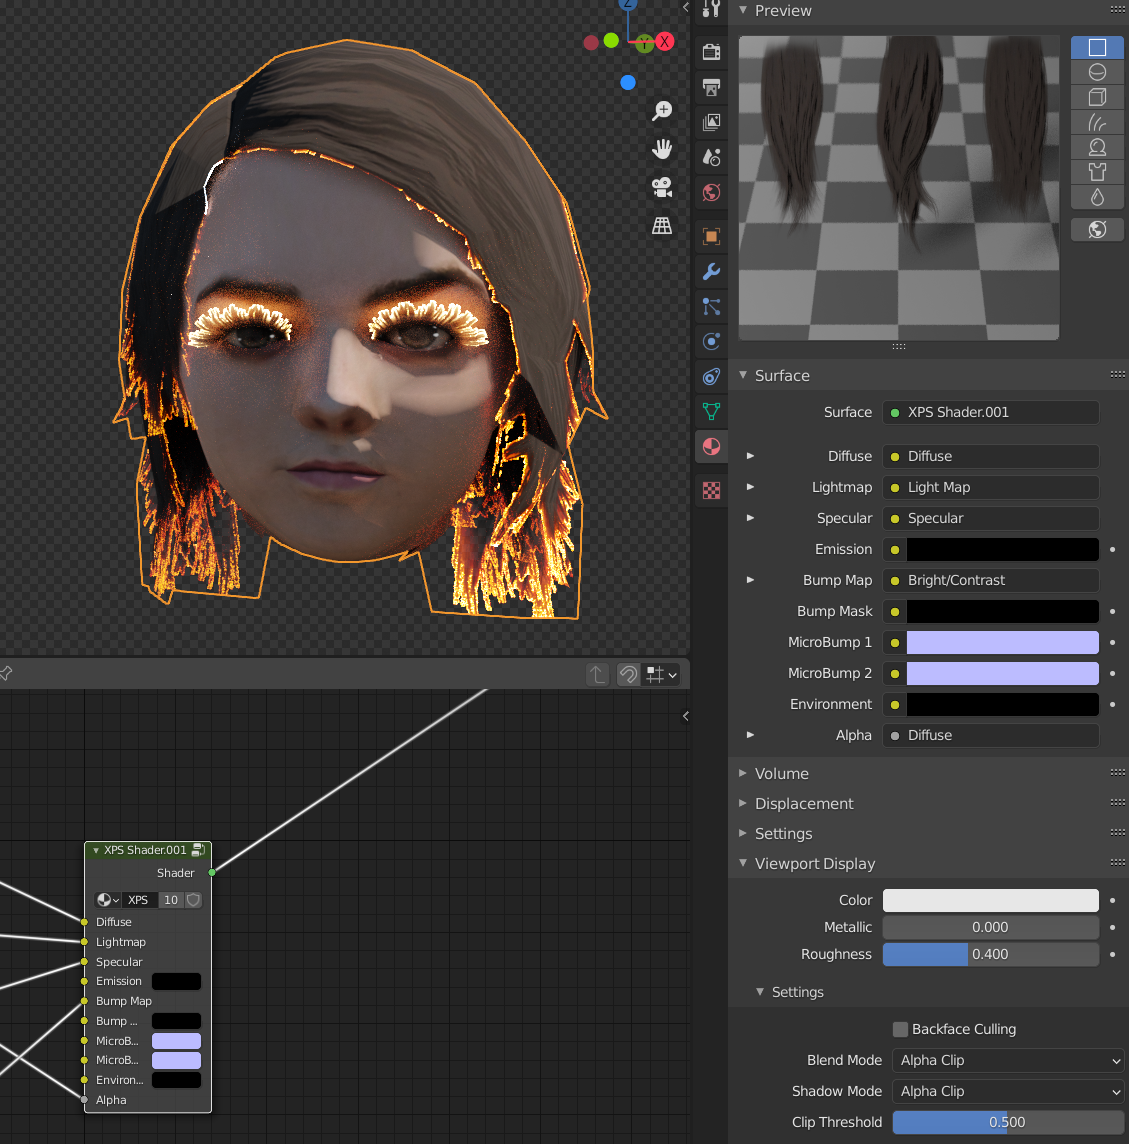Viewport: 1129px width, 1144px height.
Task: Open the World properties tab
Action: pos(712,193)
